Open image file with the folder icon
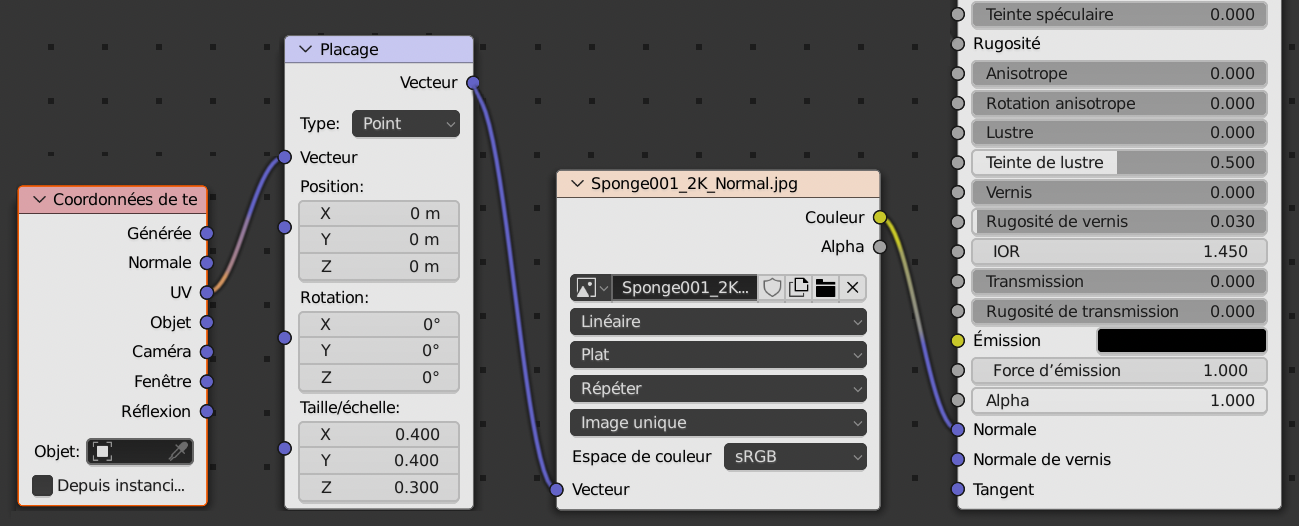 [x=825, y=288]
